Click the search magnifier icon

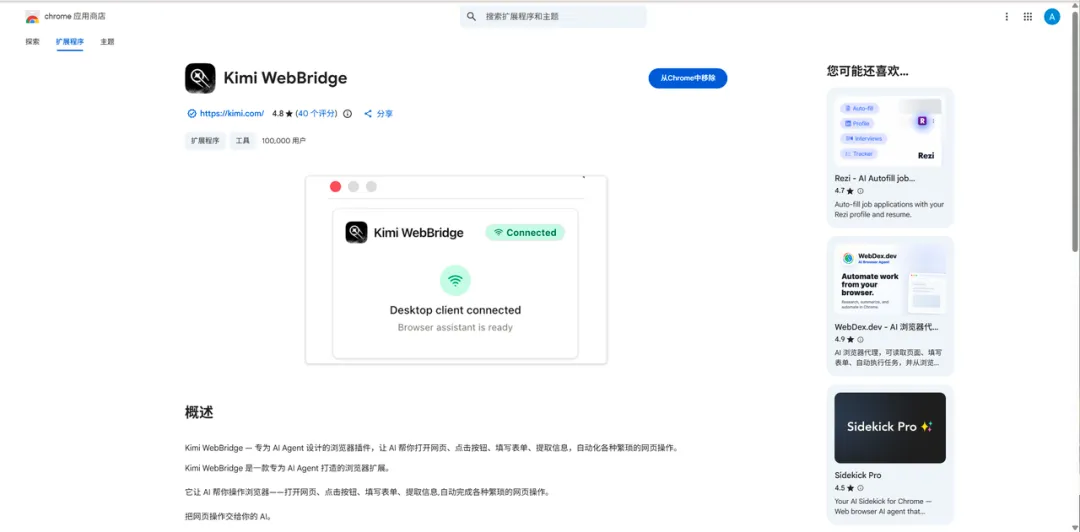[x=471, y=17]
